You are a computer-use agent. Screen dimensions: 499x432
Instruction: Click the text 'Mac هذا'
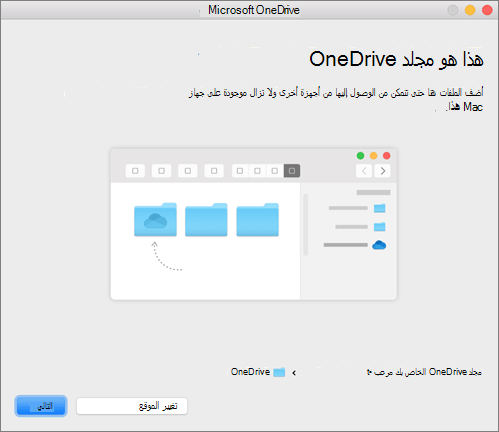(x=465, y=107)
